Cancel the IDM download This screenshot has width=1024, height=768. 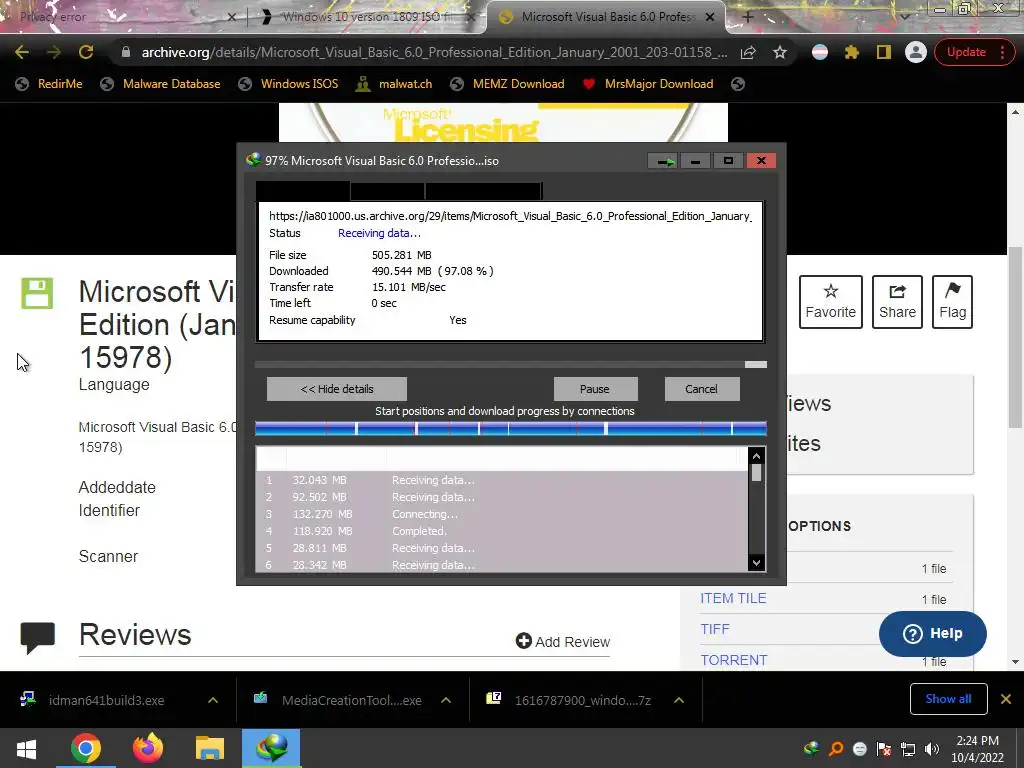tap(702, 389)
